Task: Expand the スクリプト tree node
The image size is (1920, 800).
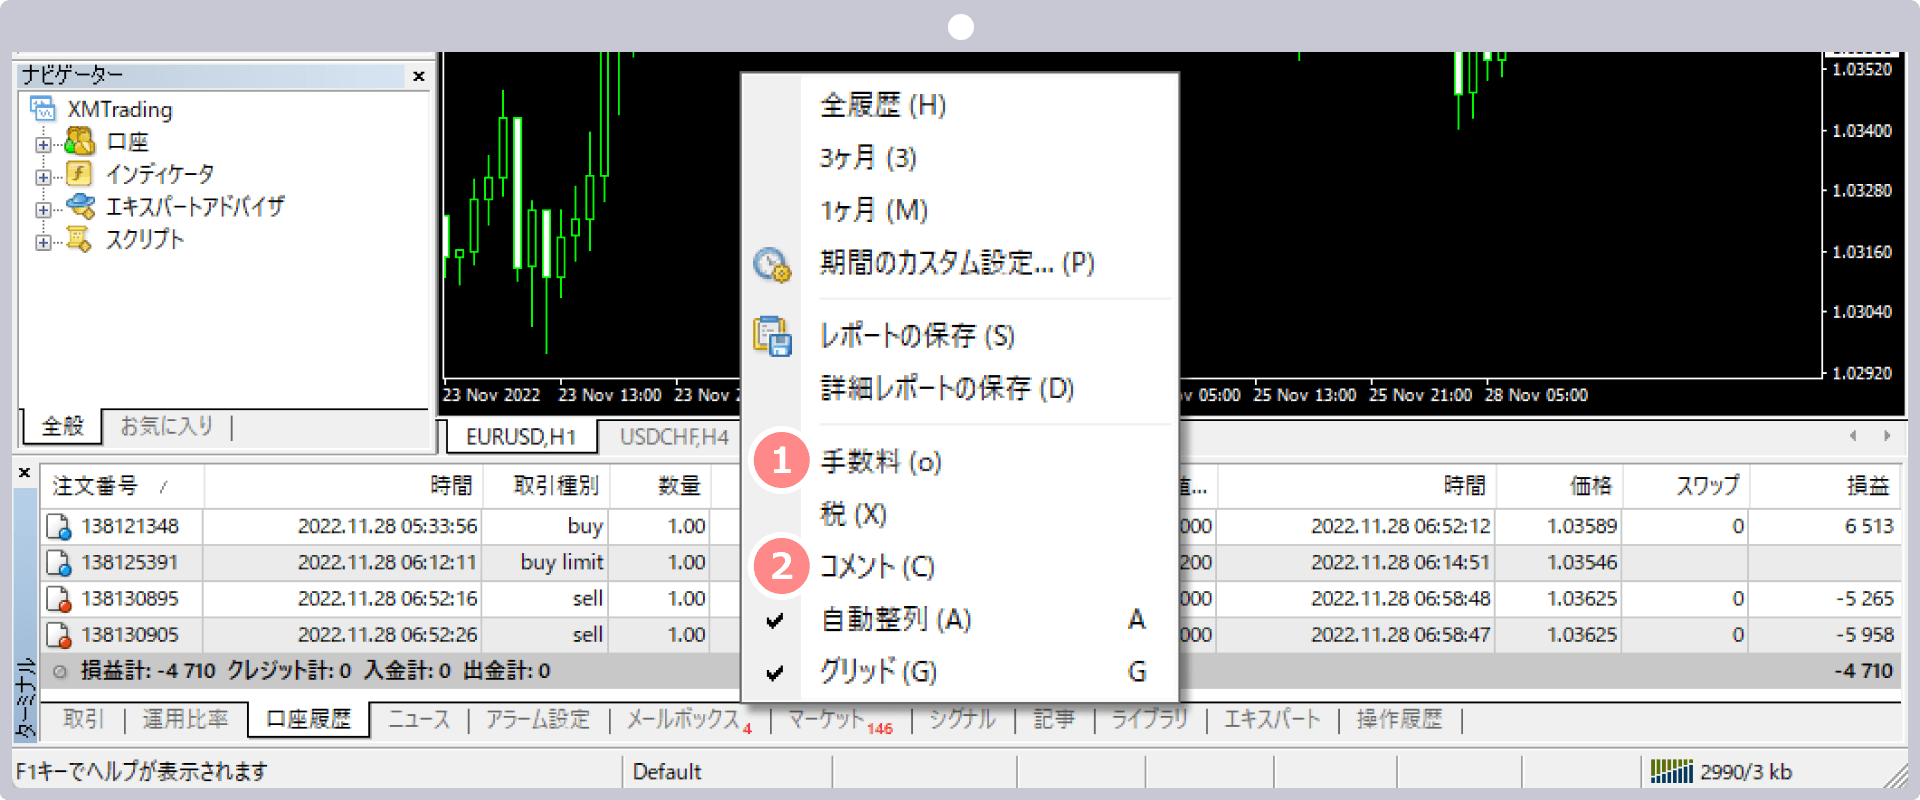Action: [x=43, y=242]
